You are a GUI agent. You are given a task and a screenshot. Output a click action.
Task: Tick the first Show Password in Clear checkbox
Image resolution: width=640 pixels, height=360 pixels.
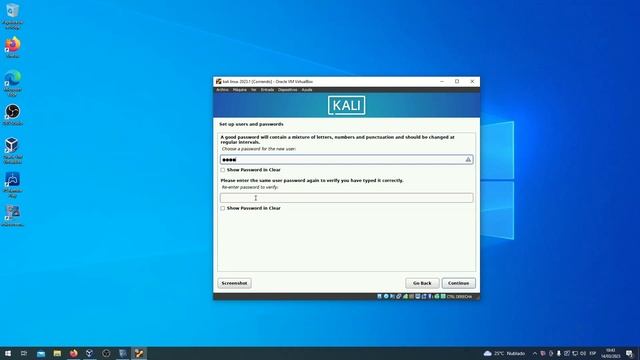(x=222, y=170)
